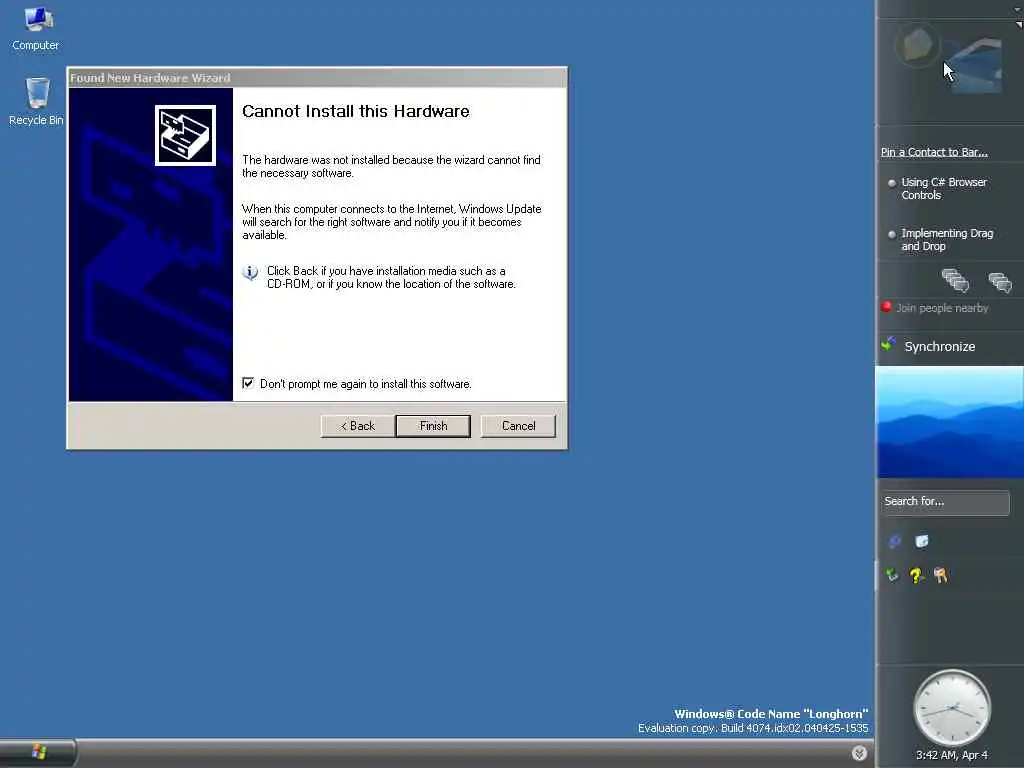Click the Finish button
1024x768 pixels.
[x=433, y=426]
